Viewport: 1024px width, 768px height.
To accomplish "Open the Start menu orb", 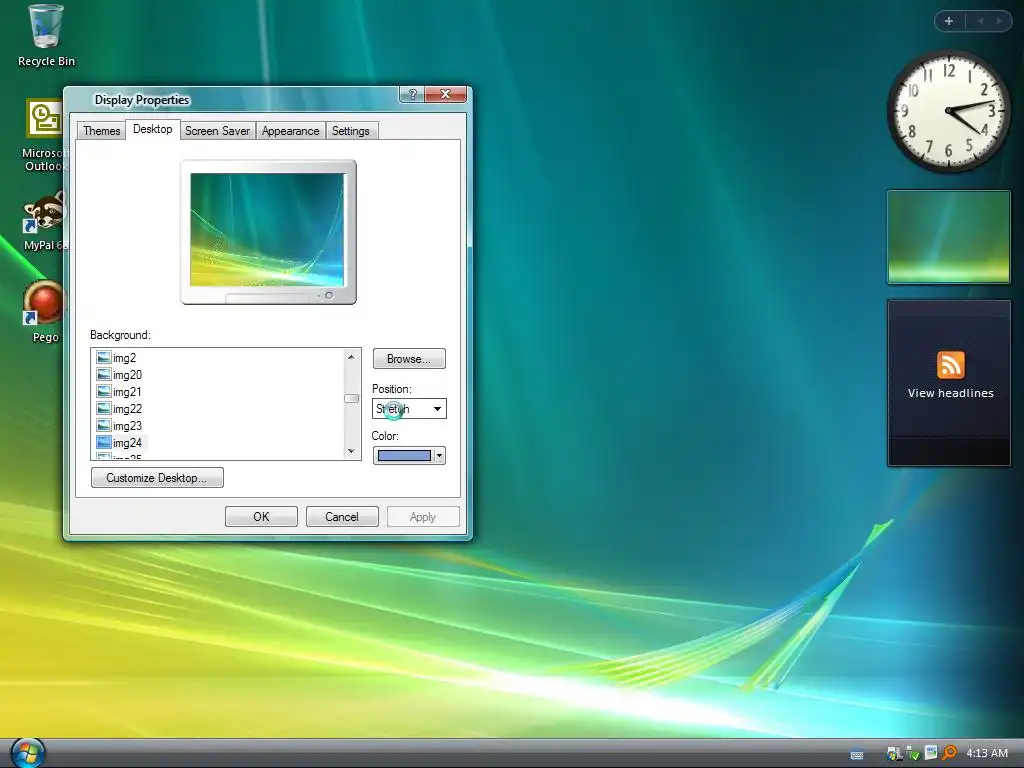I will point(28,753).
